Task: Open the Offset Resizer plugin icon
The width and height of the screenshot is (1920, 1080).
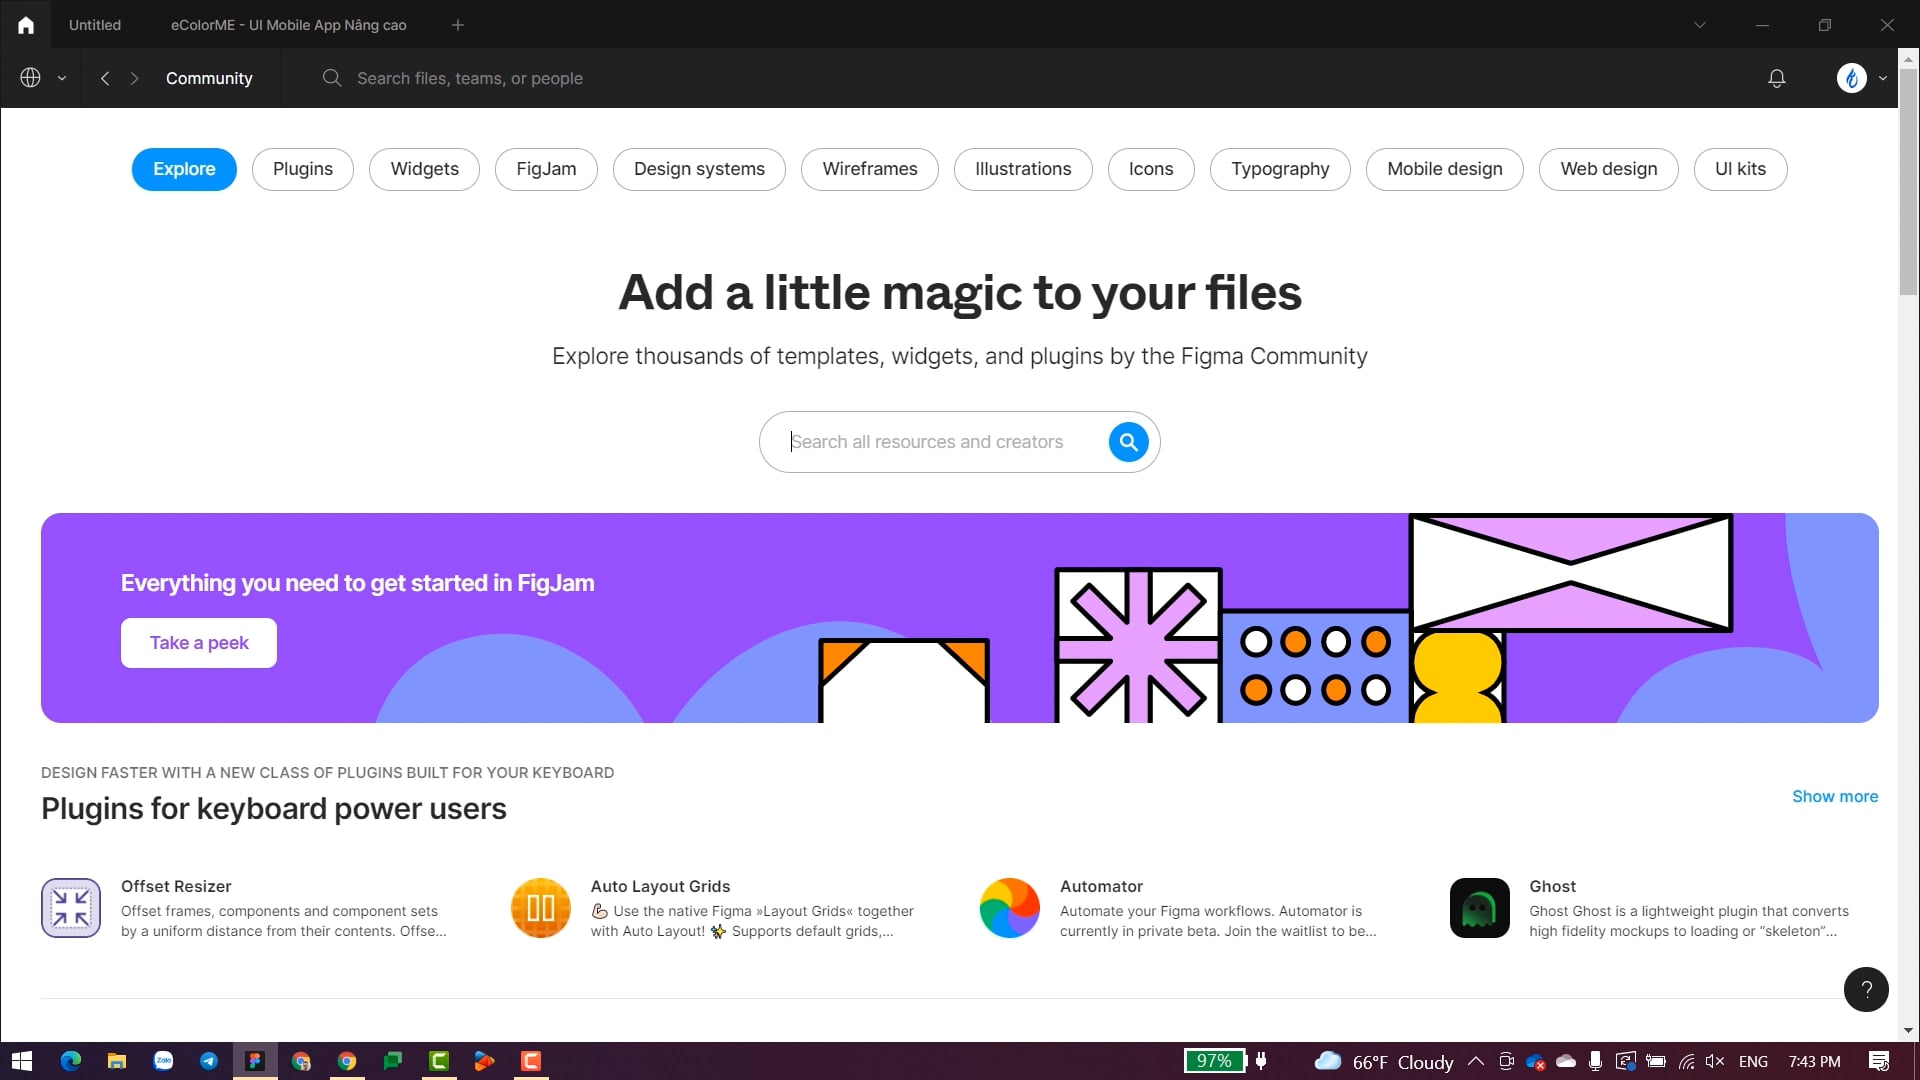Action: (x=71, y=908)
